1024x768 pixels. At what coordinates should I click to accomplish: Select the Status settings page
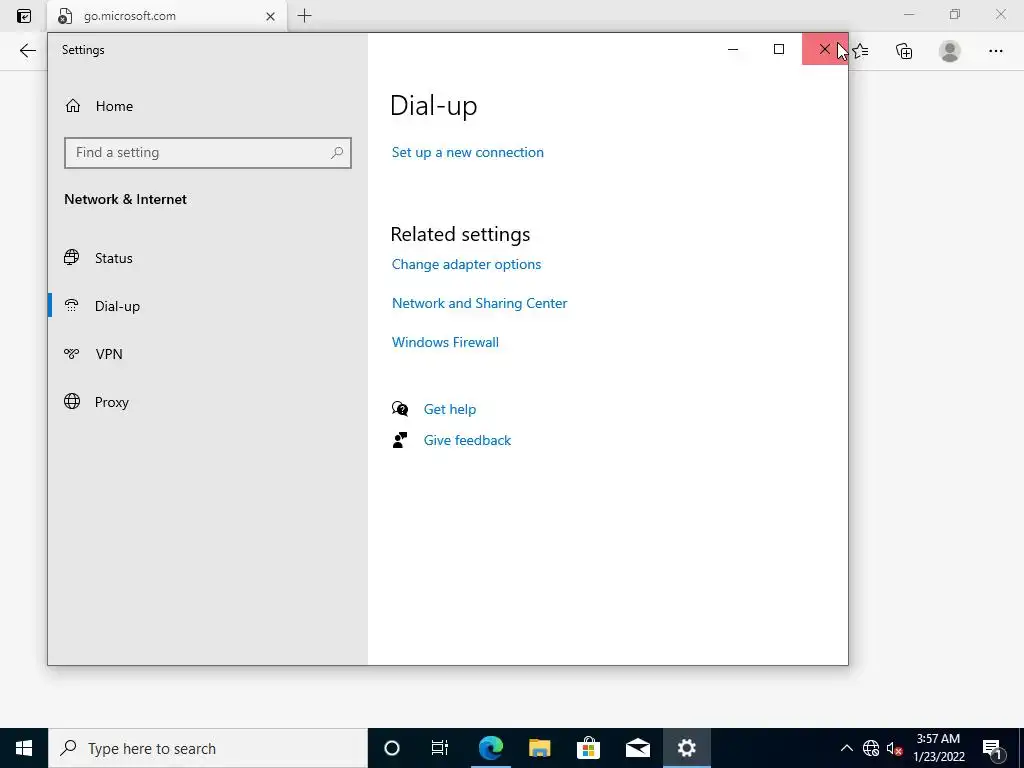pos(208,258)
